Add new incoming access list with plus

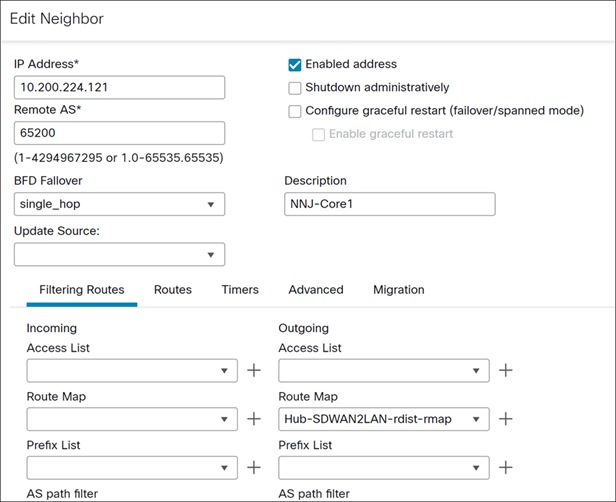tap(254, 371)
